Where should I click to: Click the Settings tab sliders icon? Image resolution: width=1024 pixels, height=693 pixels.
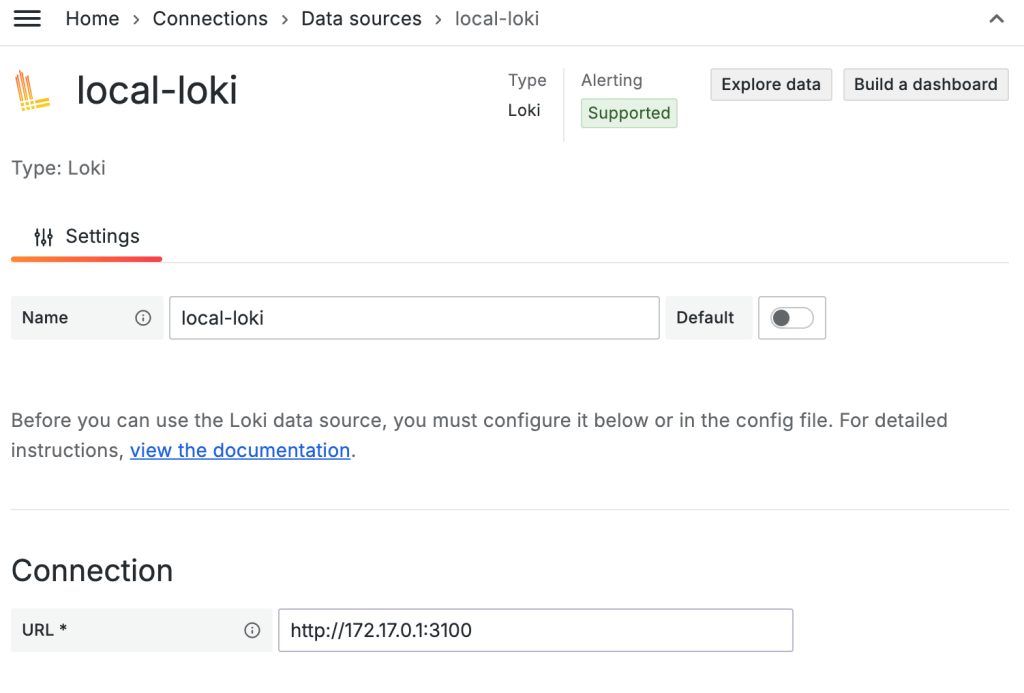(x=44, y=236)
